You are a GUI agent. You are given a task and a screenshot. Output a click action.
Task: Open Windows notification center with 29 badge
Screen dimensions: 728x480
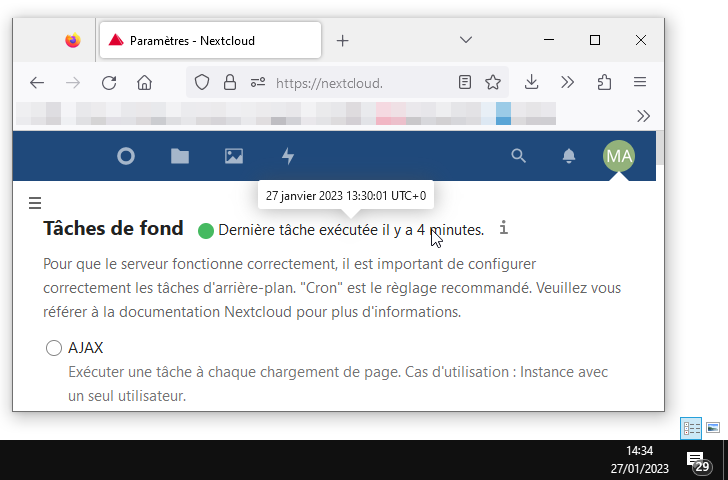click(698, 462)
